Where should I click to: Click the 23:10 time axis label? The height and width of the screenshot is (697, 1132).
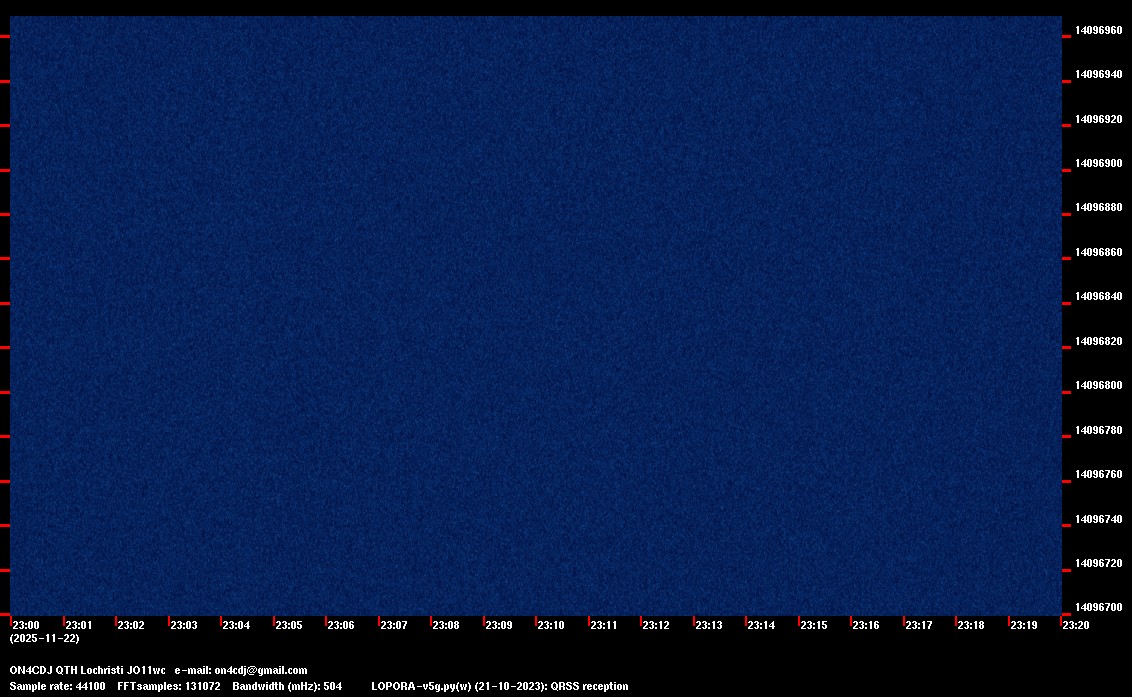[551, 625]
